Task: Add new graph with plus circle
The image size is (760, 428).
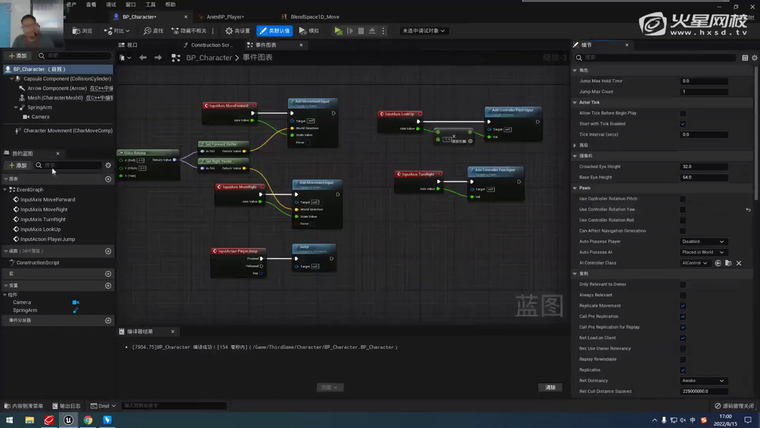Action: click(x=108, y=179)
